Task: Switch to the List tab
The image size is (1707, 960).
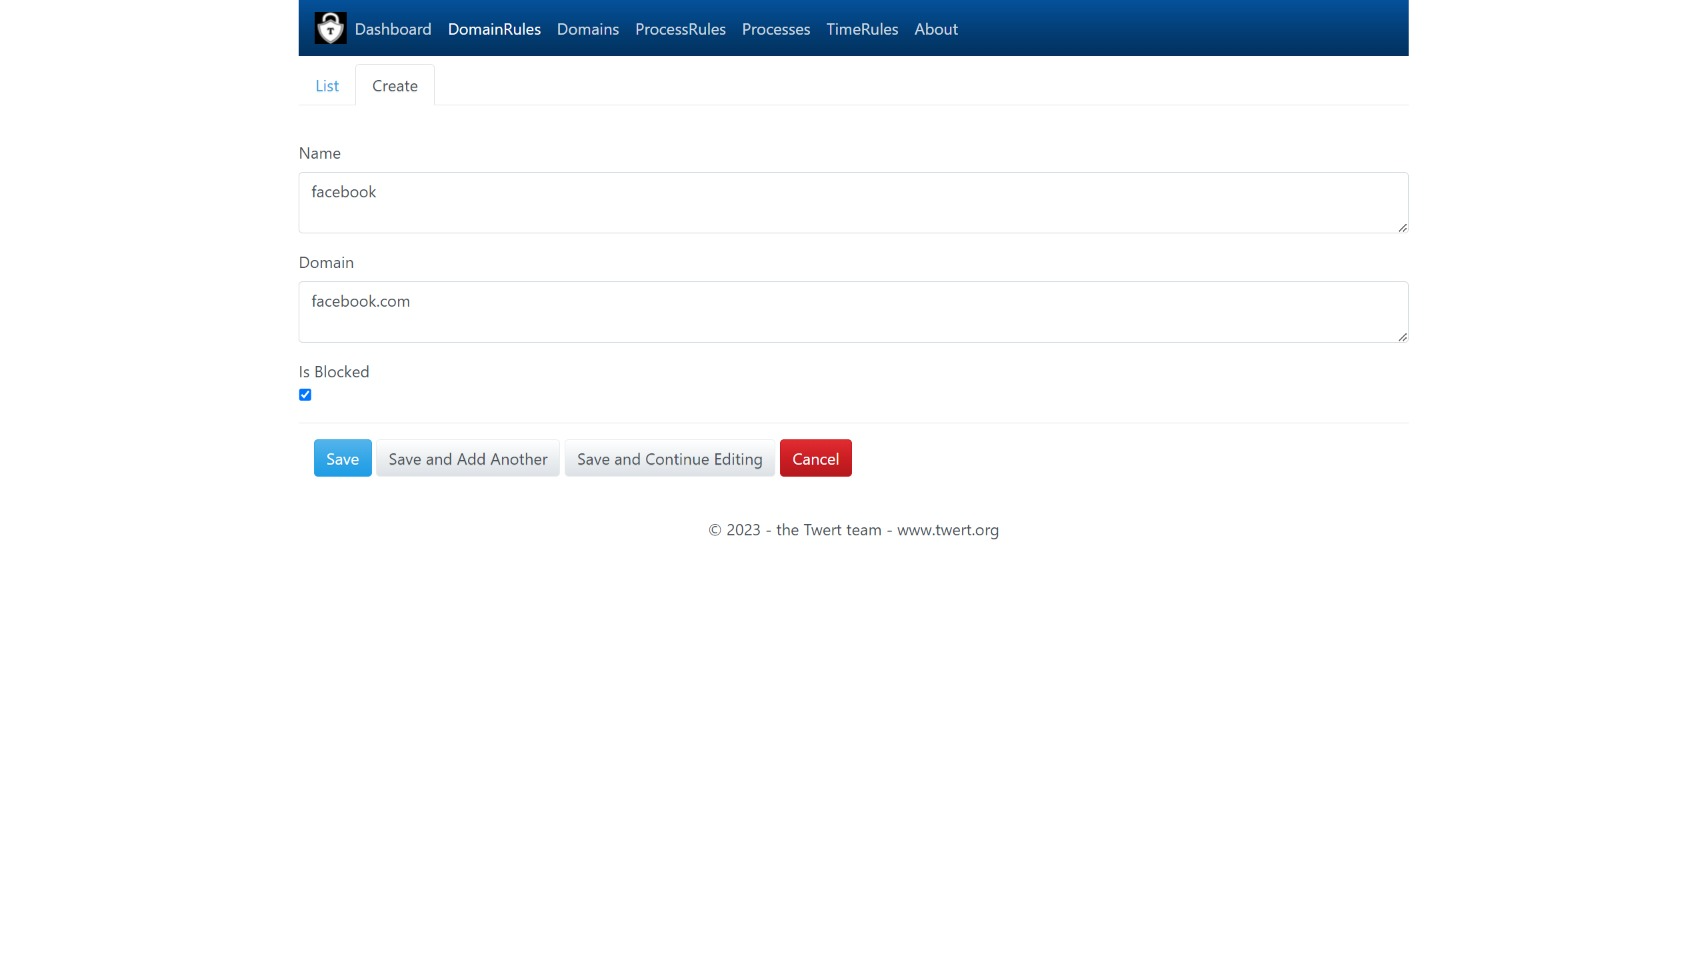Action: coord(327,86)
